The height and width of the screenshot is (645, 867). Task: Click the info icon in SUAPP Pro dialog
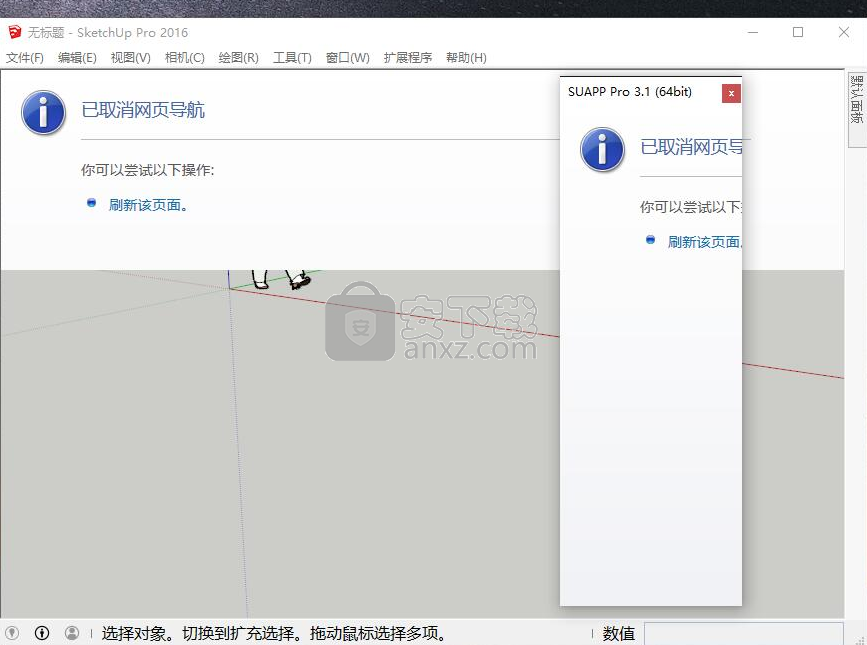(602, 150)
